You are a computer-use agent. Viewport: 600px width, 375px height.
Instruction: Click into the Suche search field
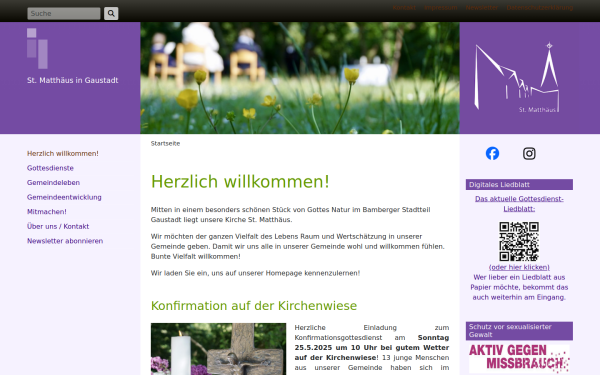point(64,13)
